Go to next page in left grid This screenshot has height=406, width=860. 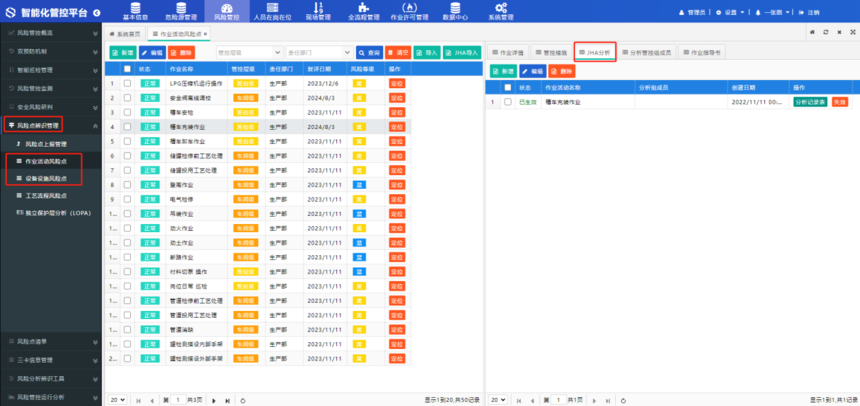coord(213,398)
